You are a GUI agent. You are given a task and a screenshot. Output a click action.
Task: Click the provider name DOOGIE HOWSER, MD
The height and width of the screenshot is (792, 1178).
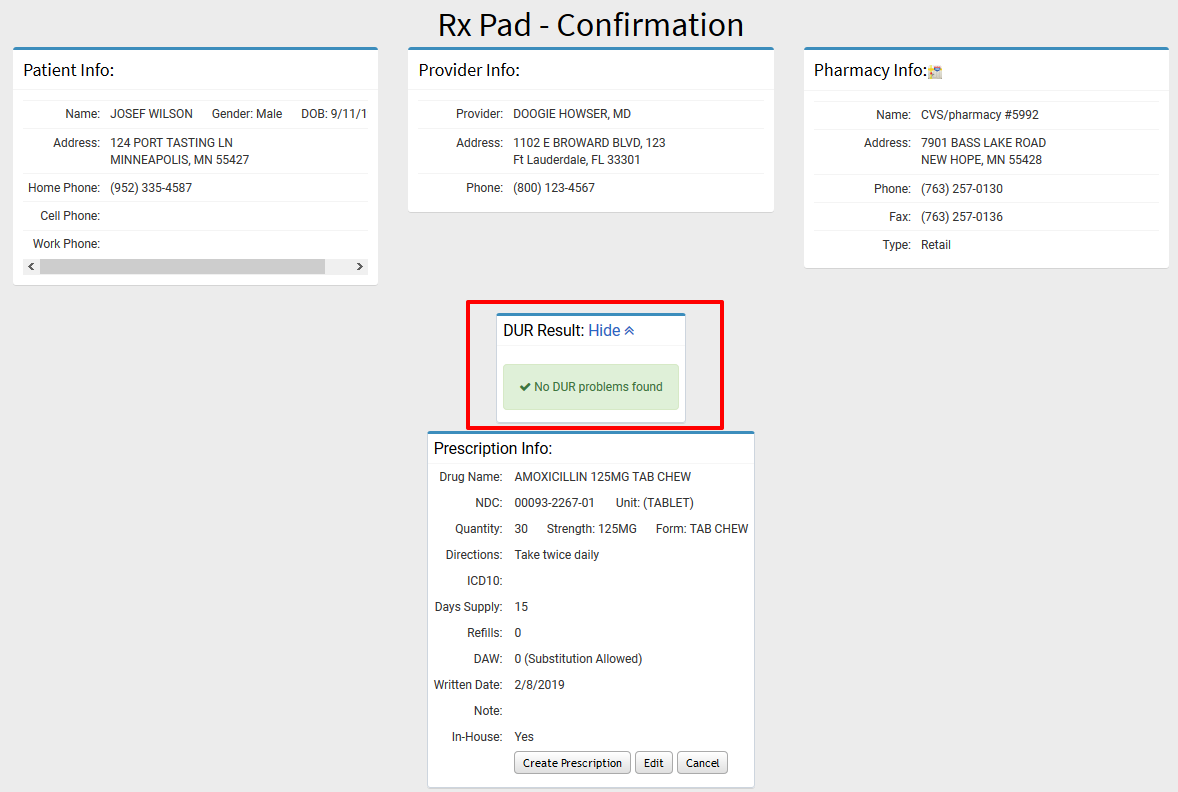click(x=572, y=114)
